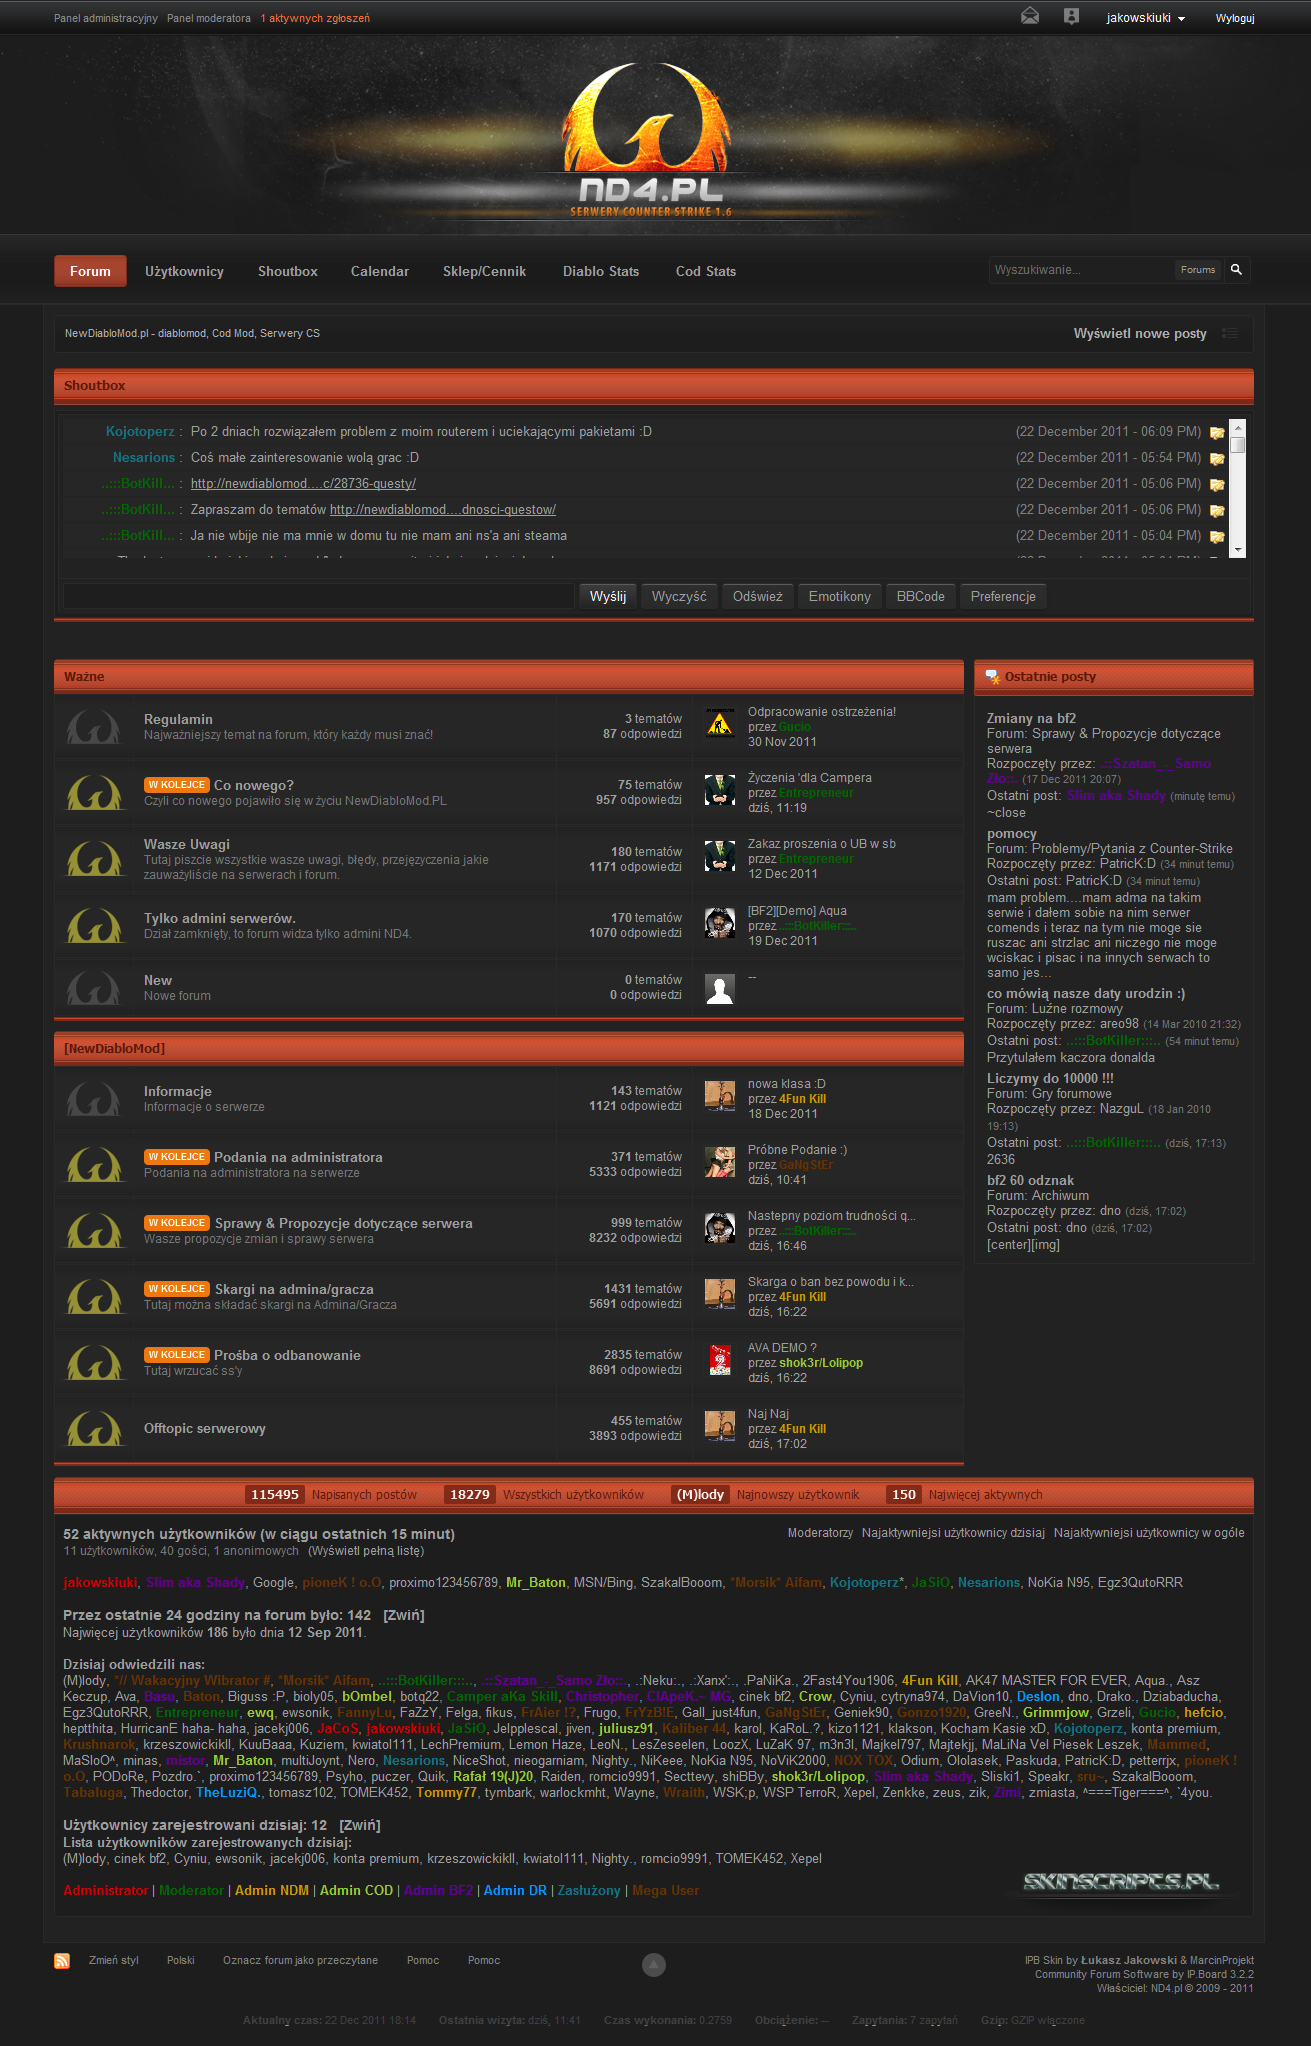
Task: Focus the shoutbox message input field
Action: coord(318,596)
